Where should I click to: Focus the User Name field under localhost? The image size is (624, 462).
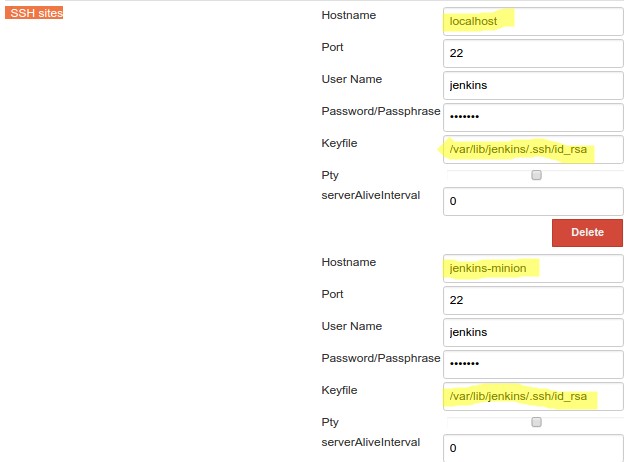[x=532, y=85]
